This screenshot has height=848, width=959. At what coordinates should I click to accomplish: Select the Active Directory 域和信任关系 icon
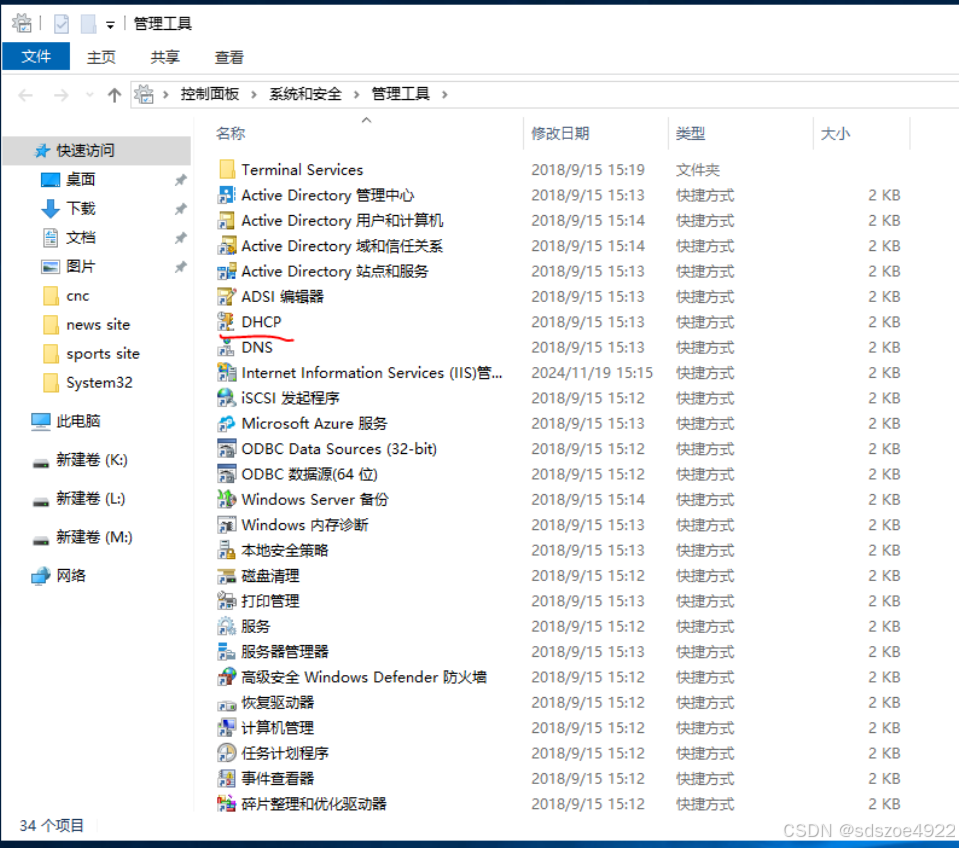pyautogui.click(x=226, y=246)
